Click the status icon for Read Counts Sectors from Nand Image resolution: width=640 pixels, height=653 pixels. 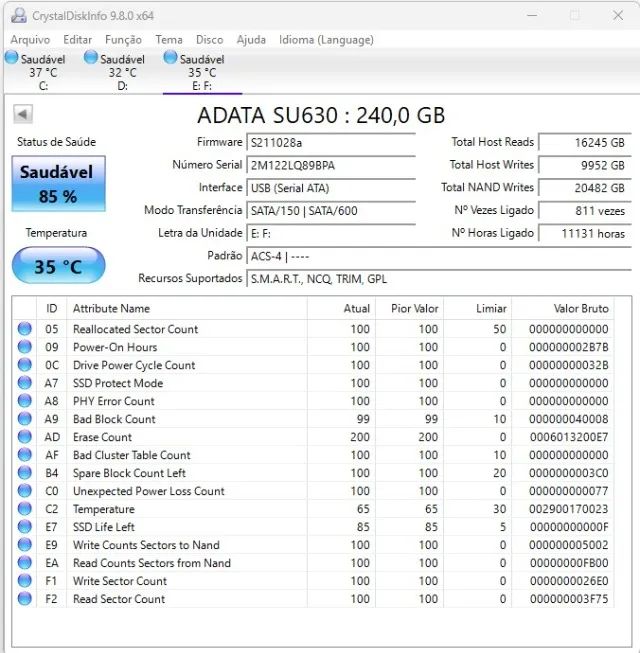point(25,563)
